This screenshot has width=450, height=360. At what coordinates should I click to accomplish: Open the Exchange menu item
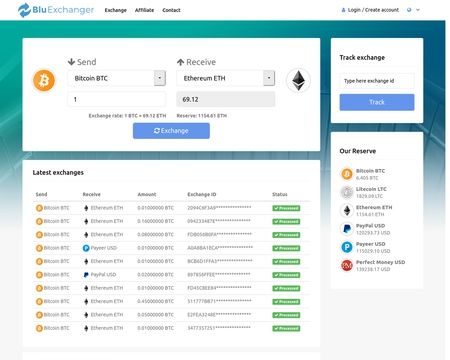116,10
